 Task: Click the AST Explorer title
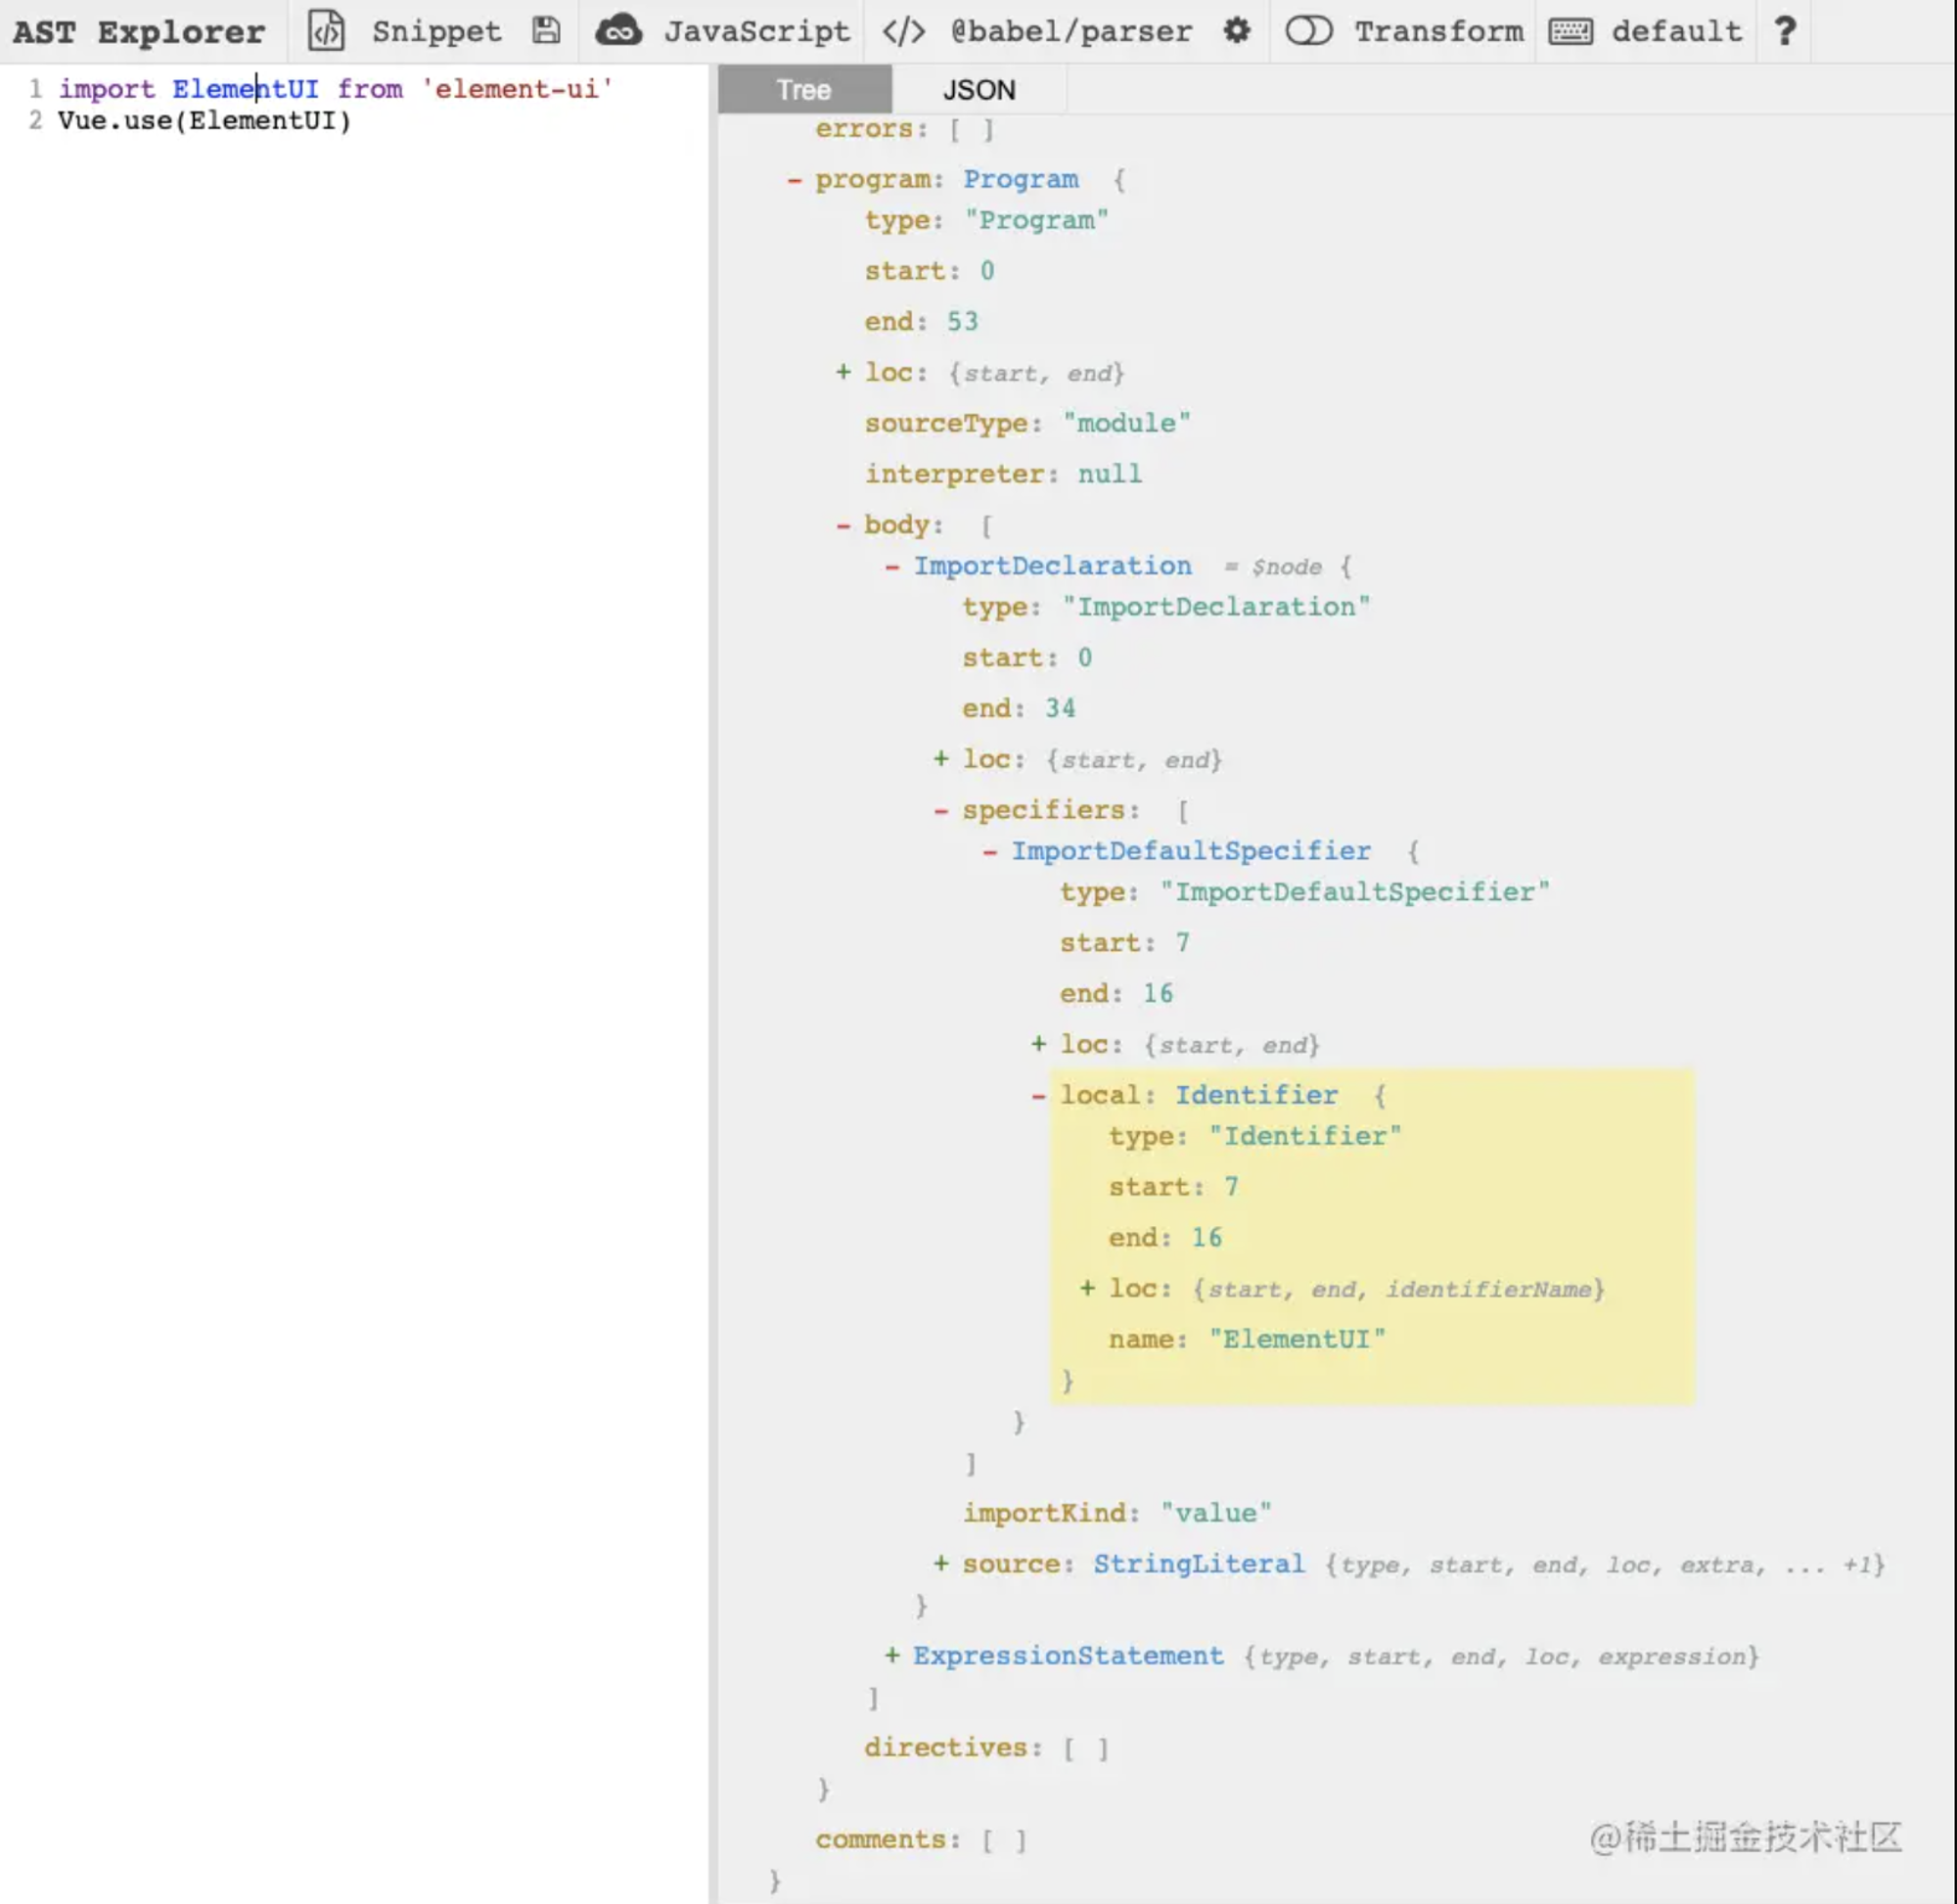[x=139, y=32]
